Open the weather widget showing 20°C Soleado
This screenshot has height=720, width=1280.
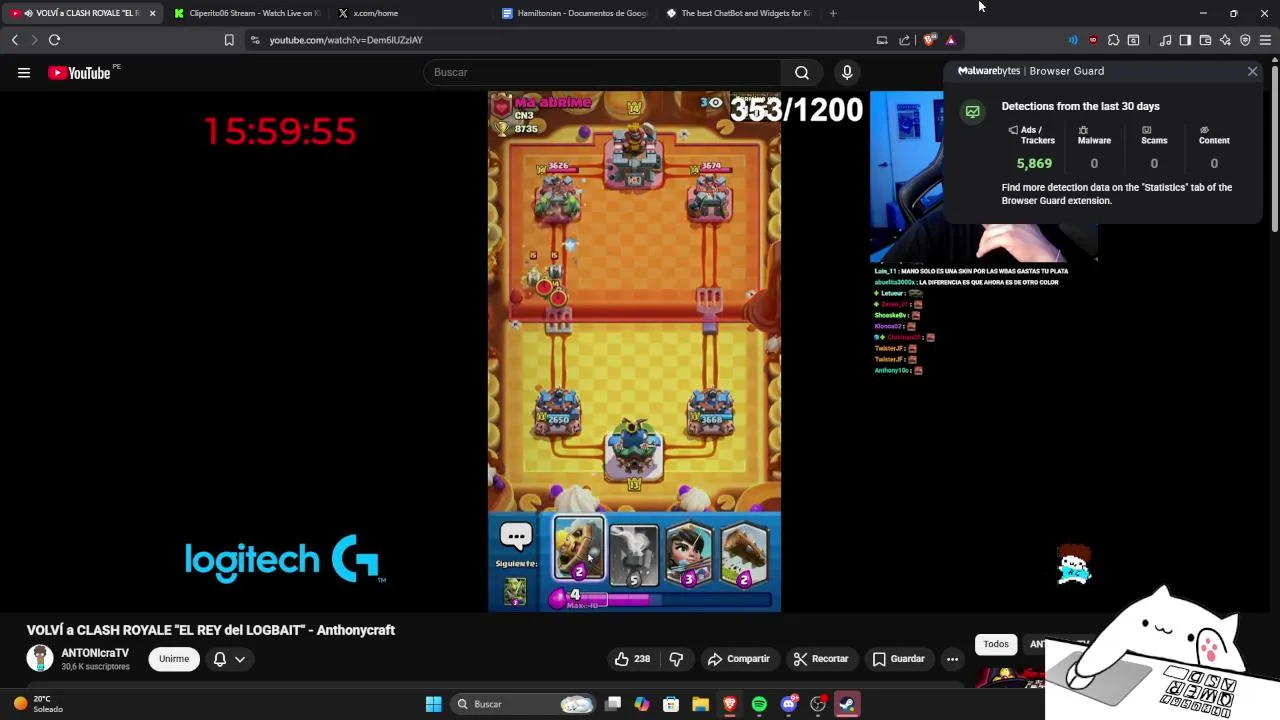(x=37, y=704)
